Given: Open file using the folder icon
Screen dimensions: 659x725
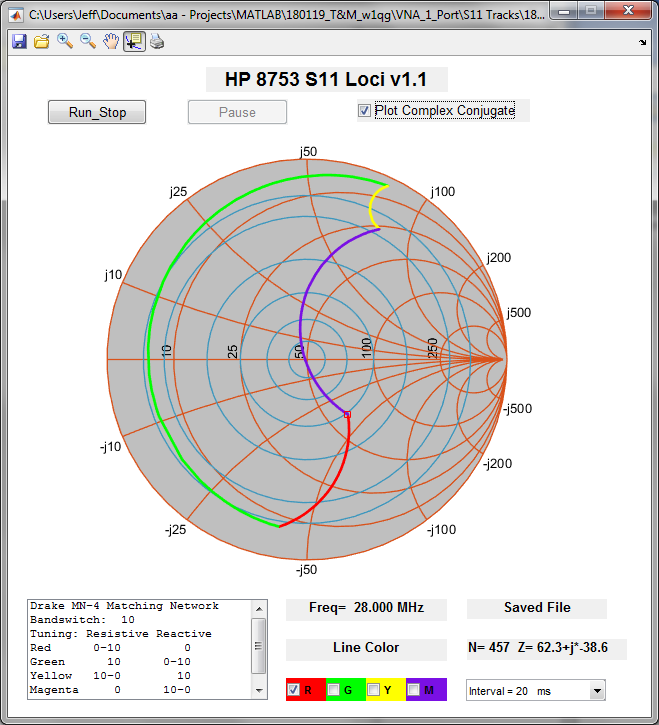Looking at the screenshot, I should click(x=42, y=42).
